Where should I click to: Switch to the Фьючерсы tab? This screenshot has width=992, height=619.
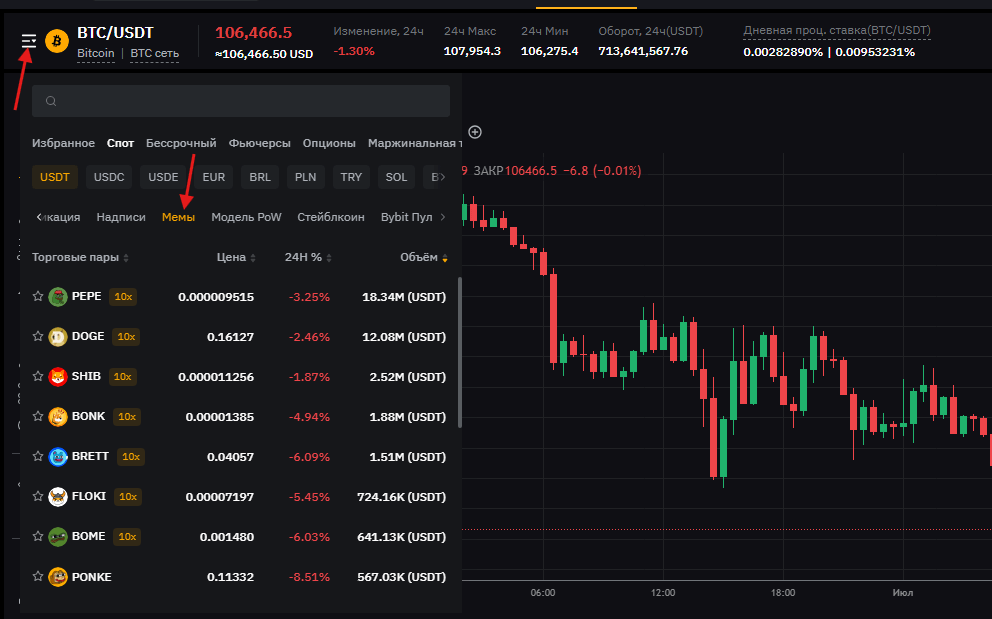pyautogui.click(x=259, y=143)
